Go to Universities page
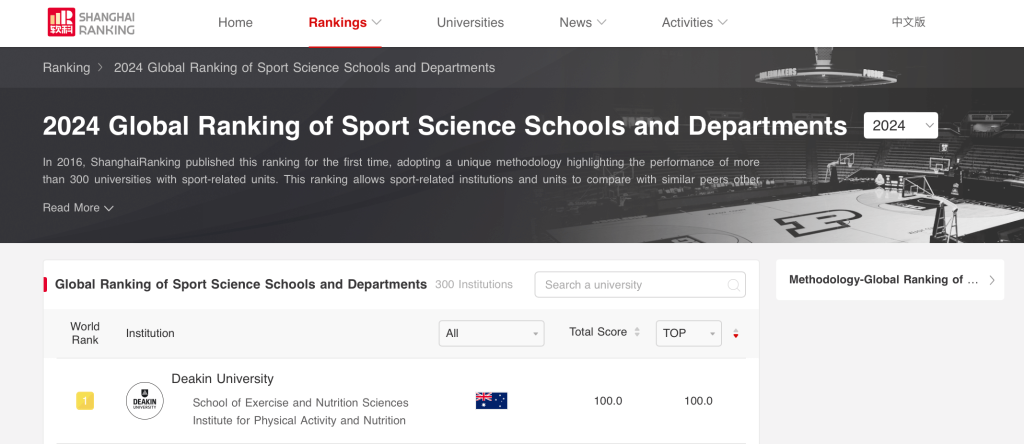Viewport: 1024px width, 444px height. (x=470, y=22)
